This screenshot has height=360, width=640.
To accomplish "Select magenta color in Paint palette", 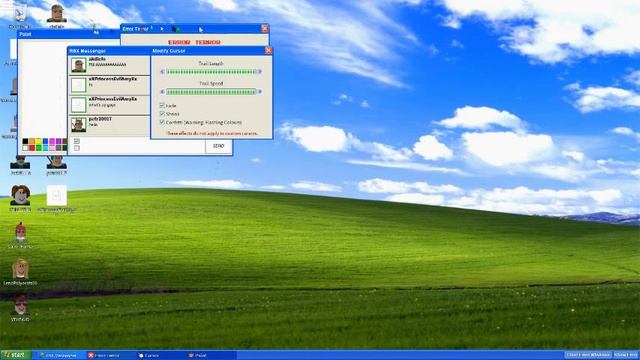I will click(x=52, y=141).
